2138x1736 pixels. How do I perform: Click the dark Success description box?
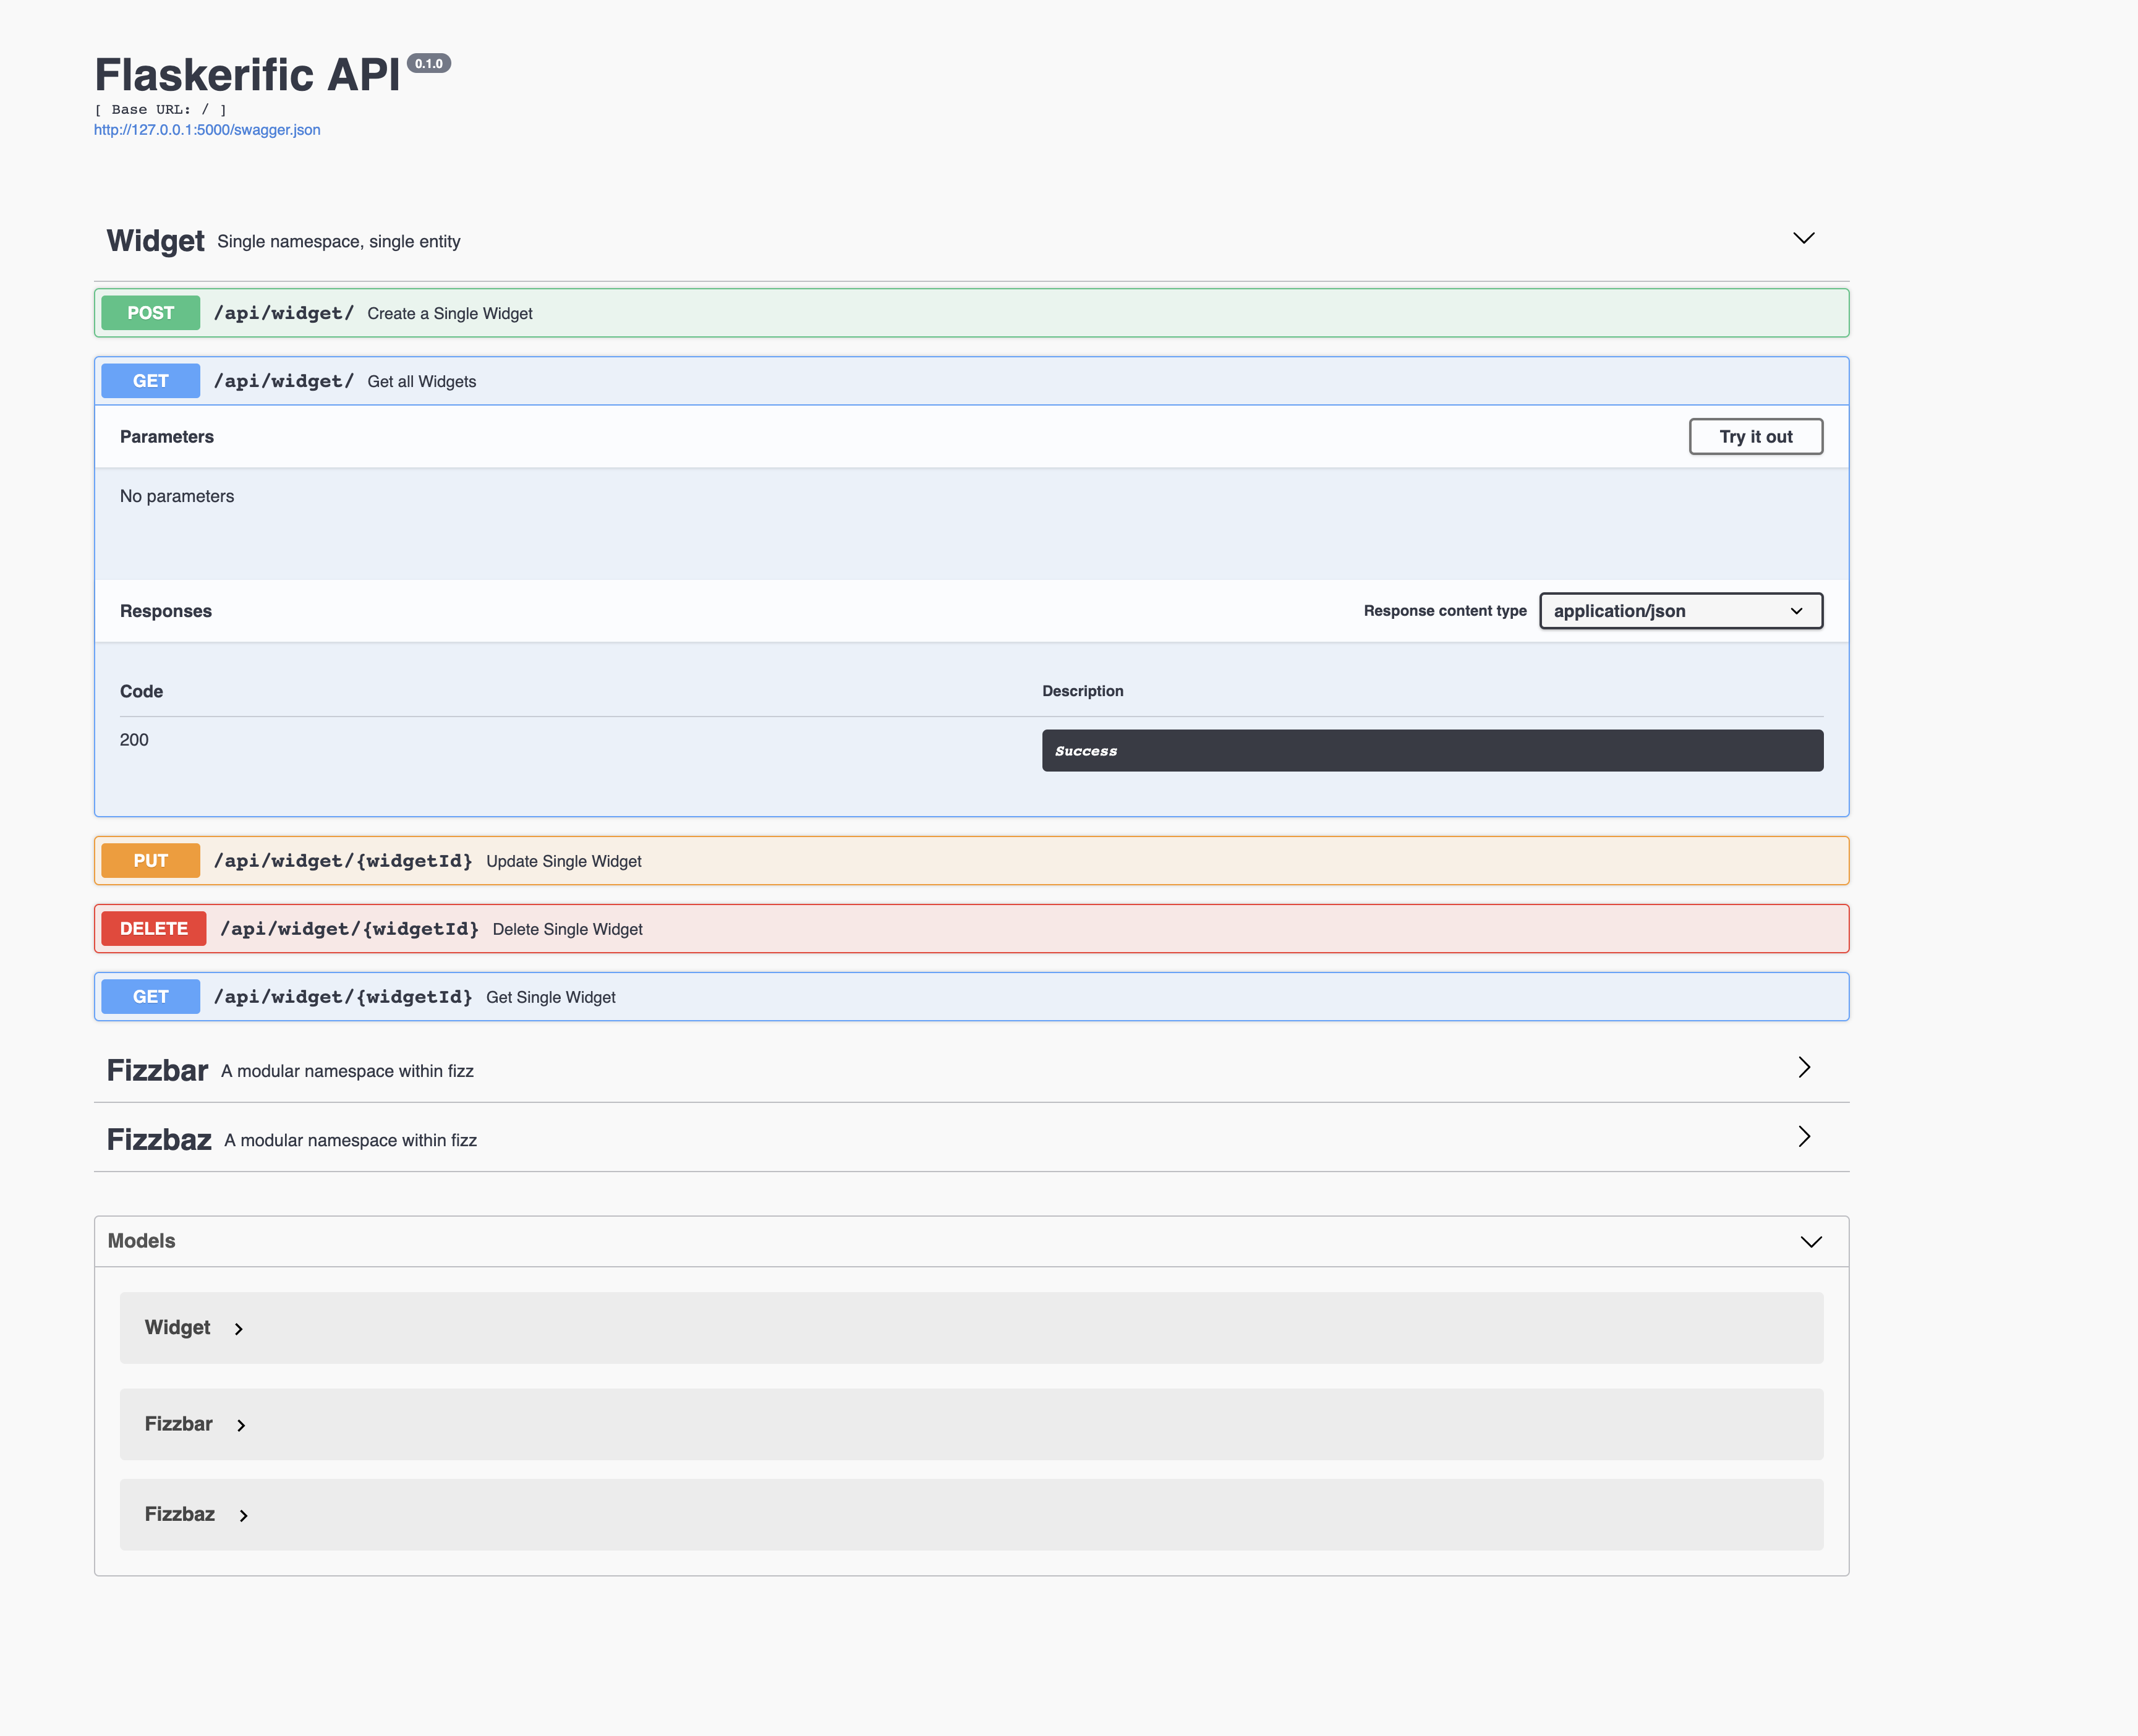(x=1431, y=750)
